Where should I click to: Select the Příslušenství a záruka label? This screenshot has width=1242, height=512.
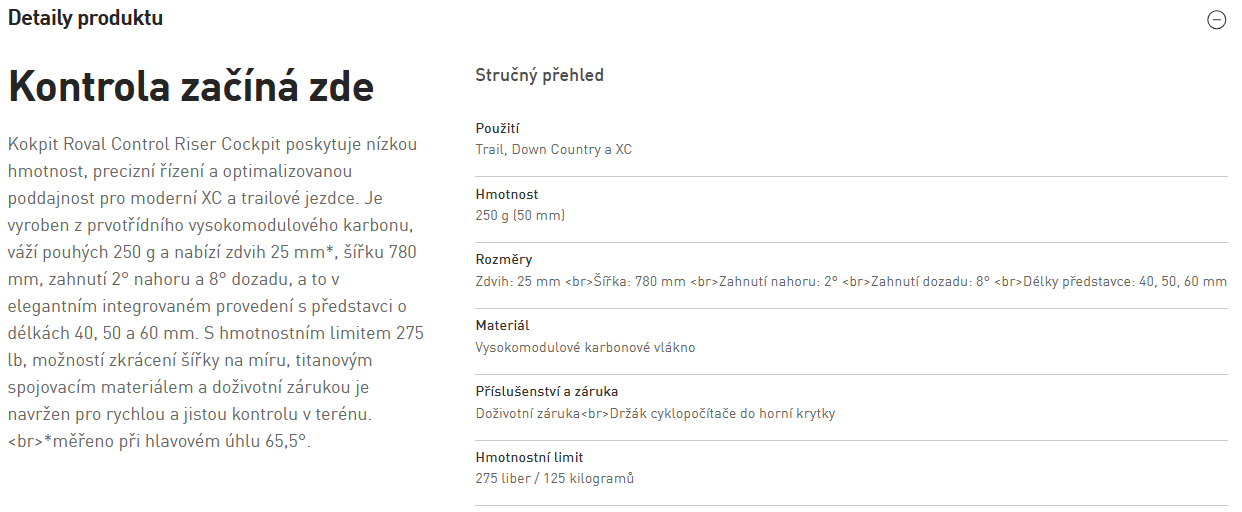click(553, 392)
